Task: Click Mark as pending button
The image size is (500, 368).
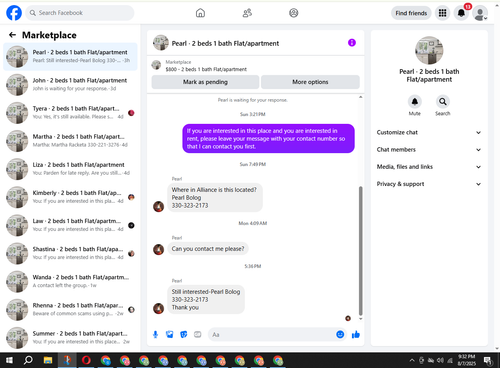Action: pos(205,82)
